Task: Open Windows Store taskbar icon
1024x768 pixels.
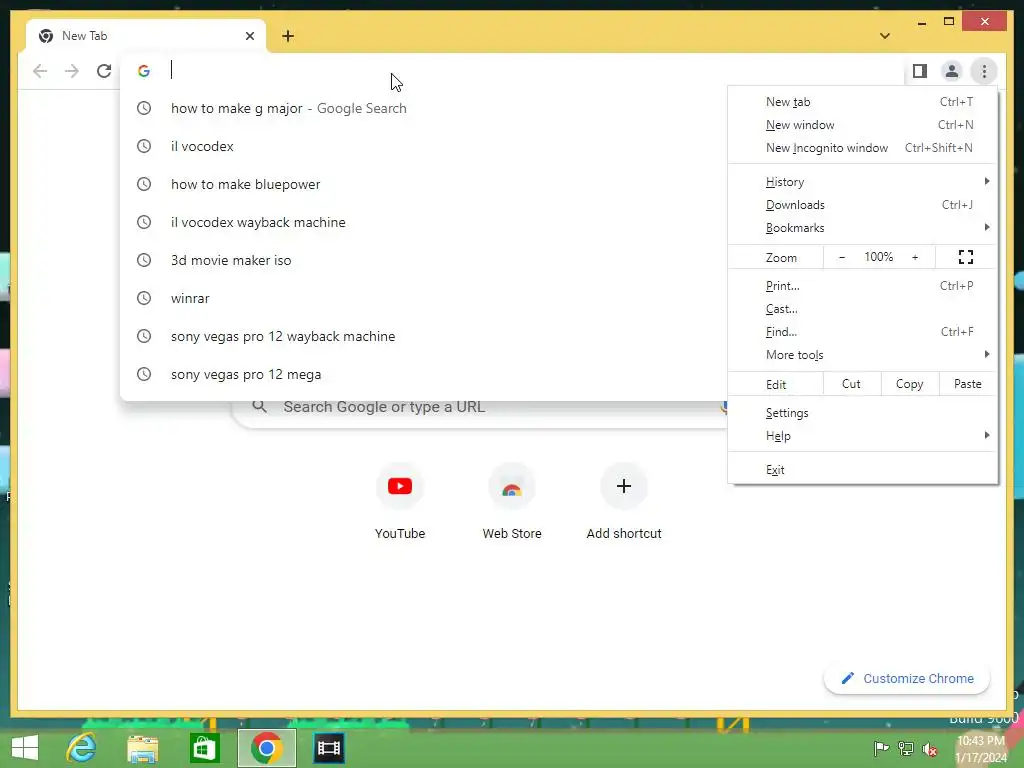Action: pos(204,748)
